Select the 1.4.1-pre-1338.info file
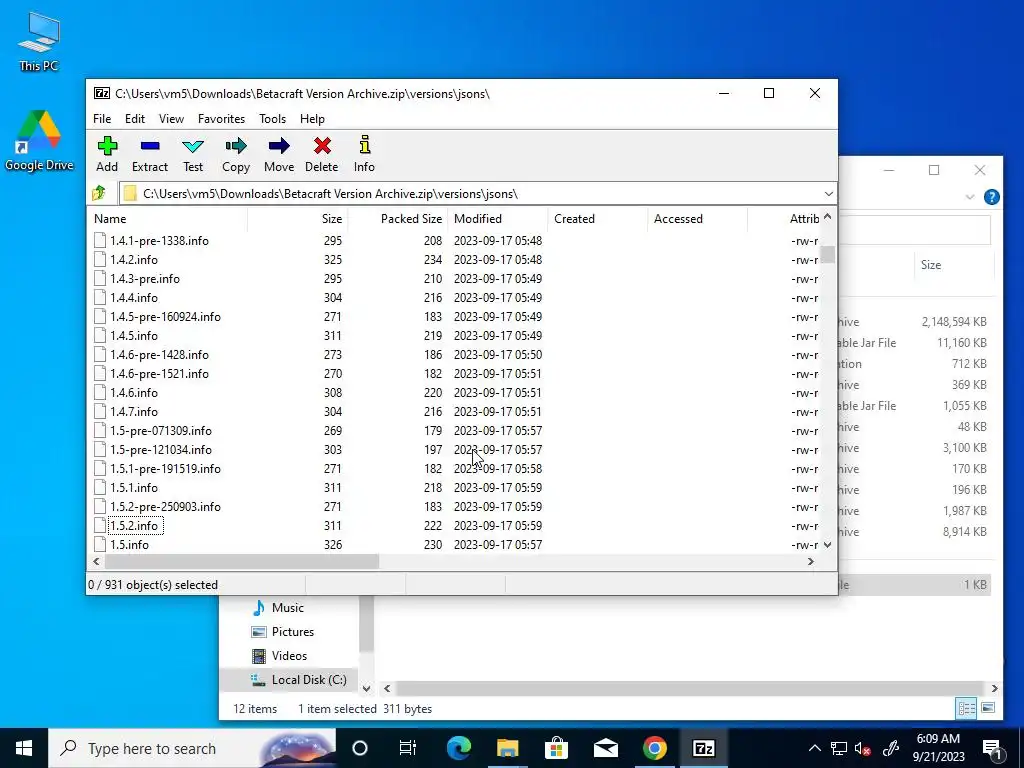The height and width of the screenshot is (768, 1024). 159,240
